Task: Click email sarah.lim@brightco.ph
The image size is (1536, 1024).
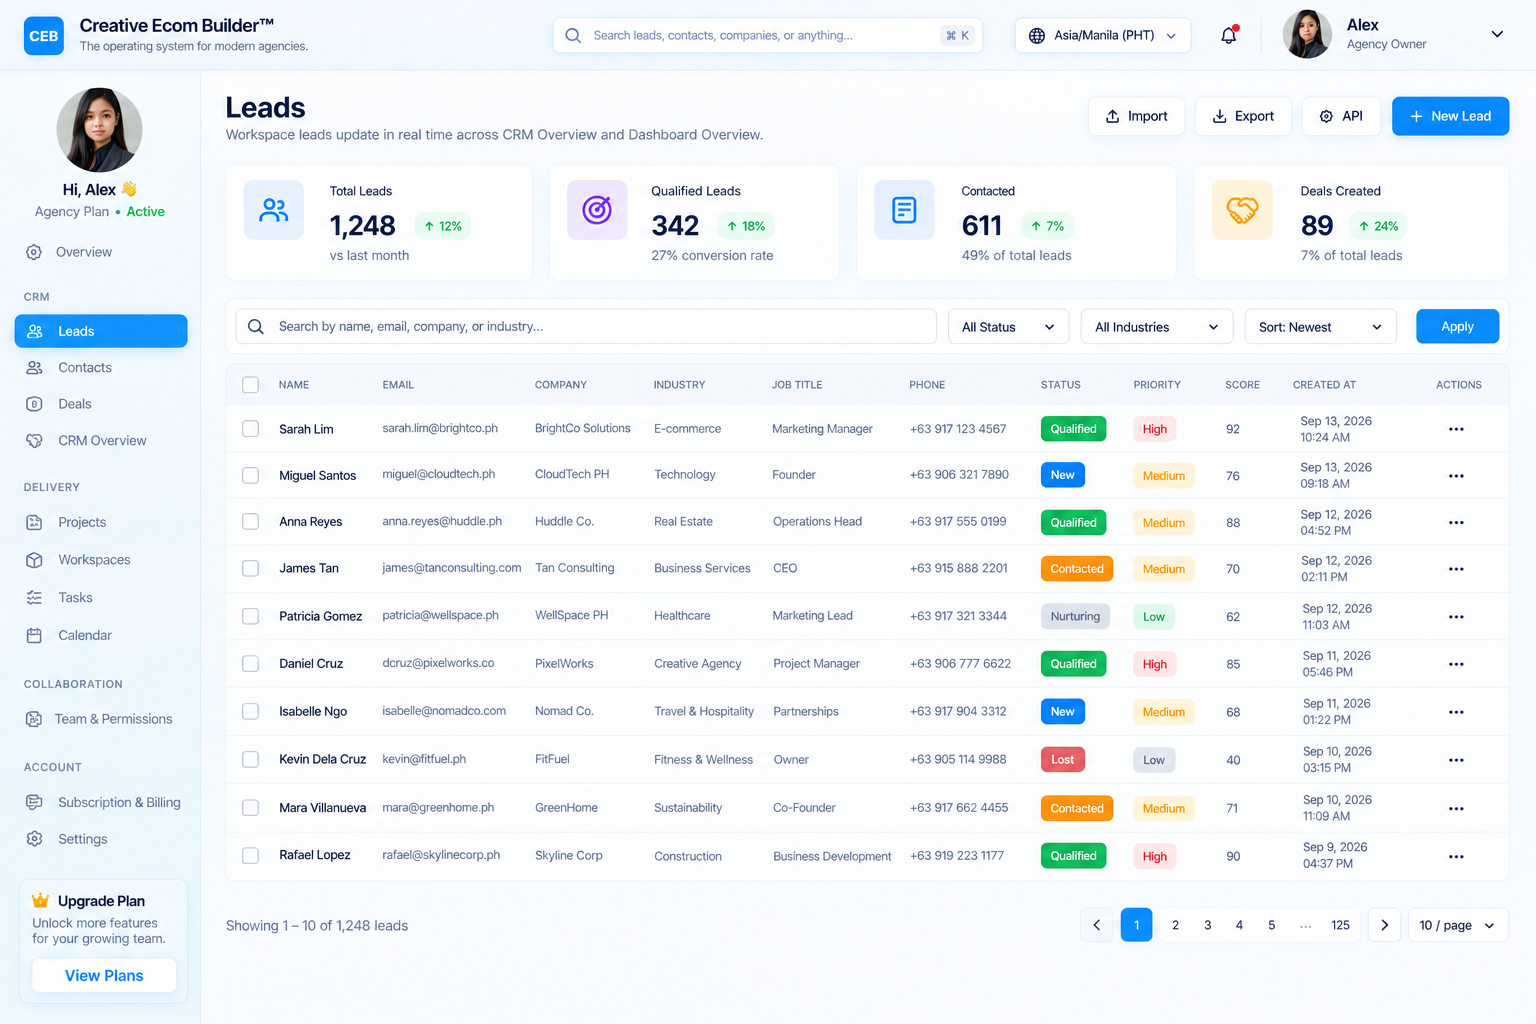Action: tap(440, 428)
